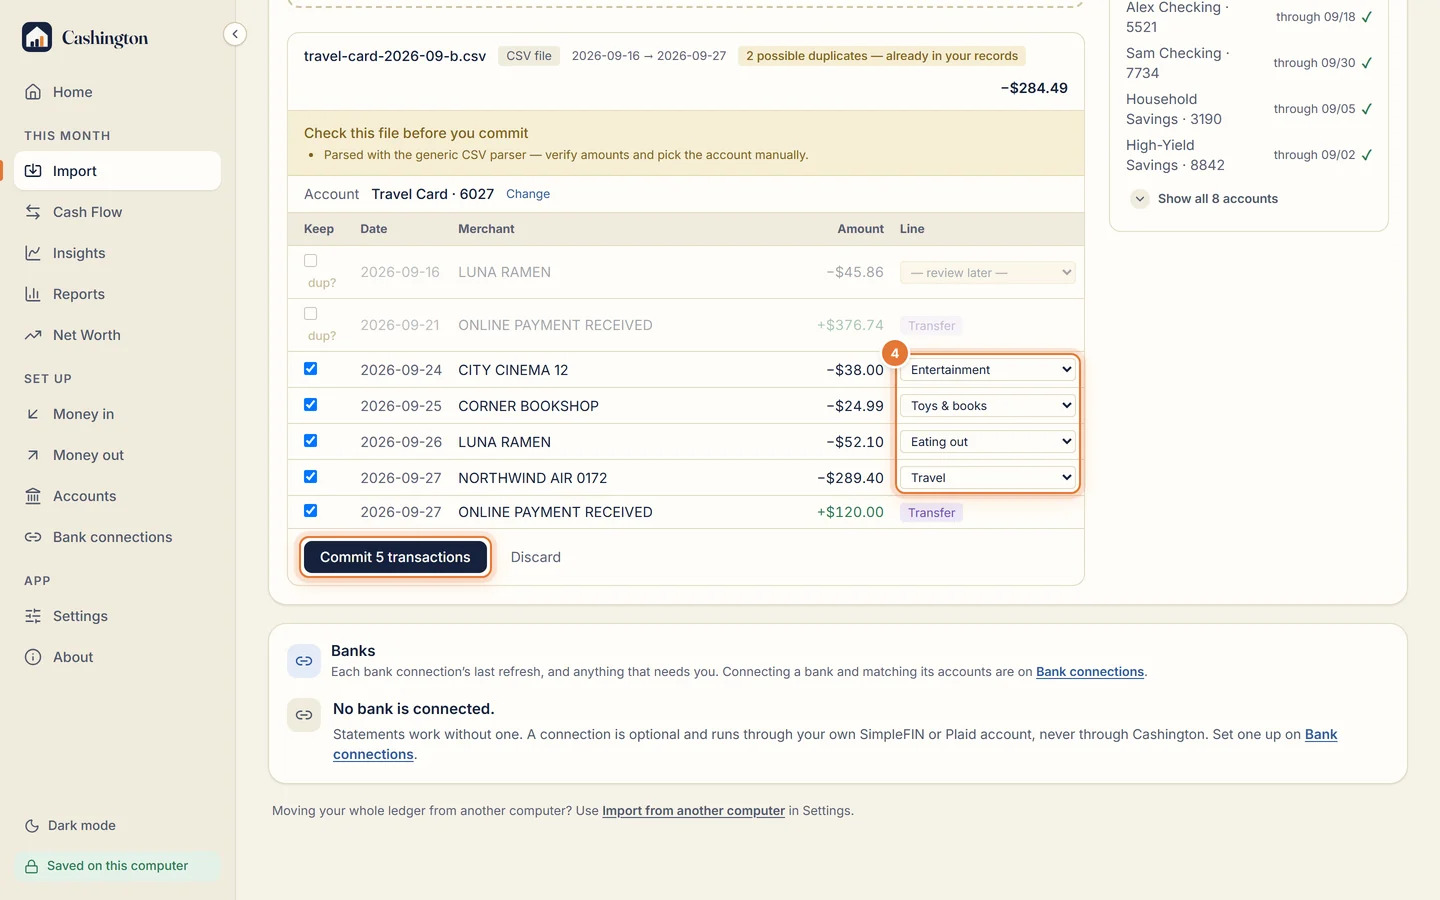Image resolution: width=1440 pixels, height=900 pixels.
Task: Click the Net Worth trend icon
Action: [x=33, y=335]
